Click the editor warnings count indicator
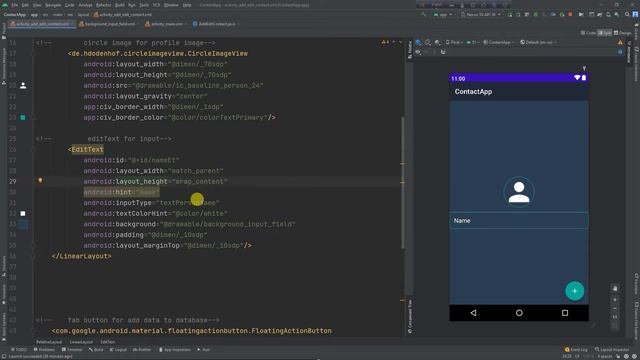This screenshot has width=640, height=360. [x=385, y=42]
